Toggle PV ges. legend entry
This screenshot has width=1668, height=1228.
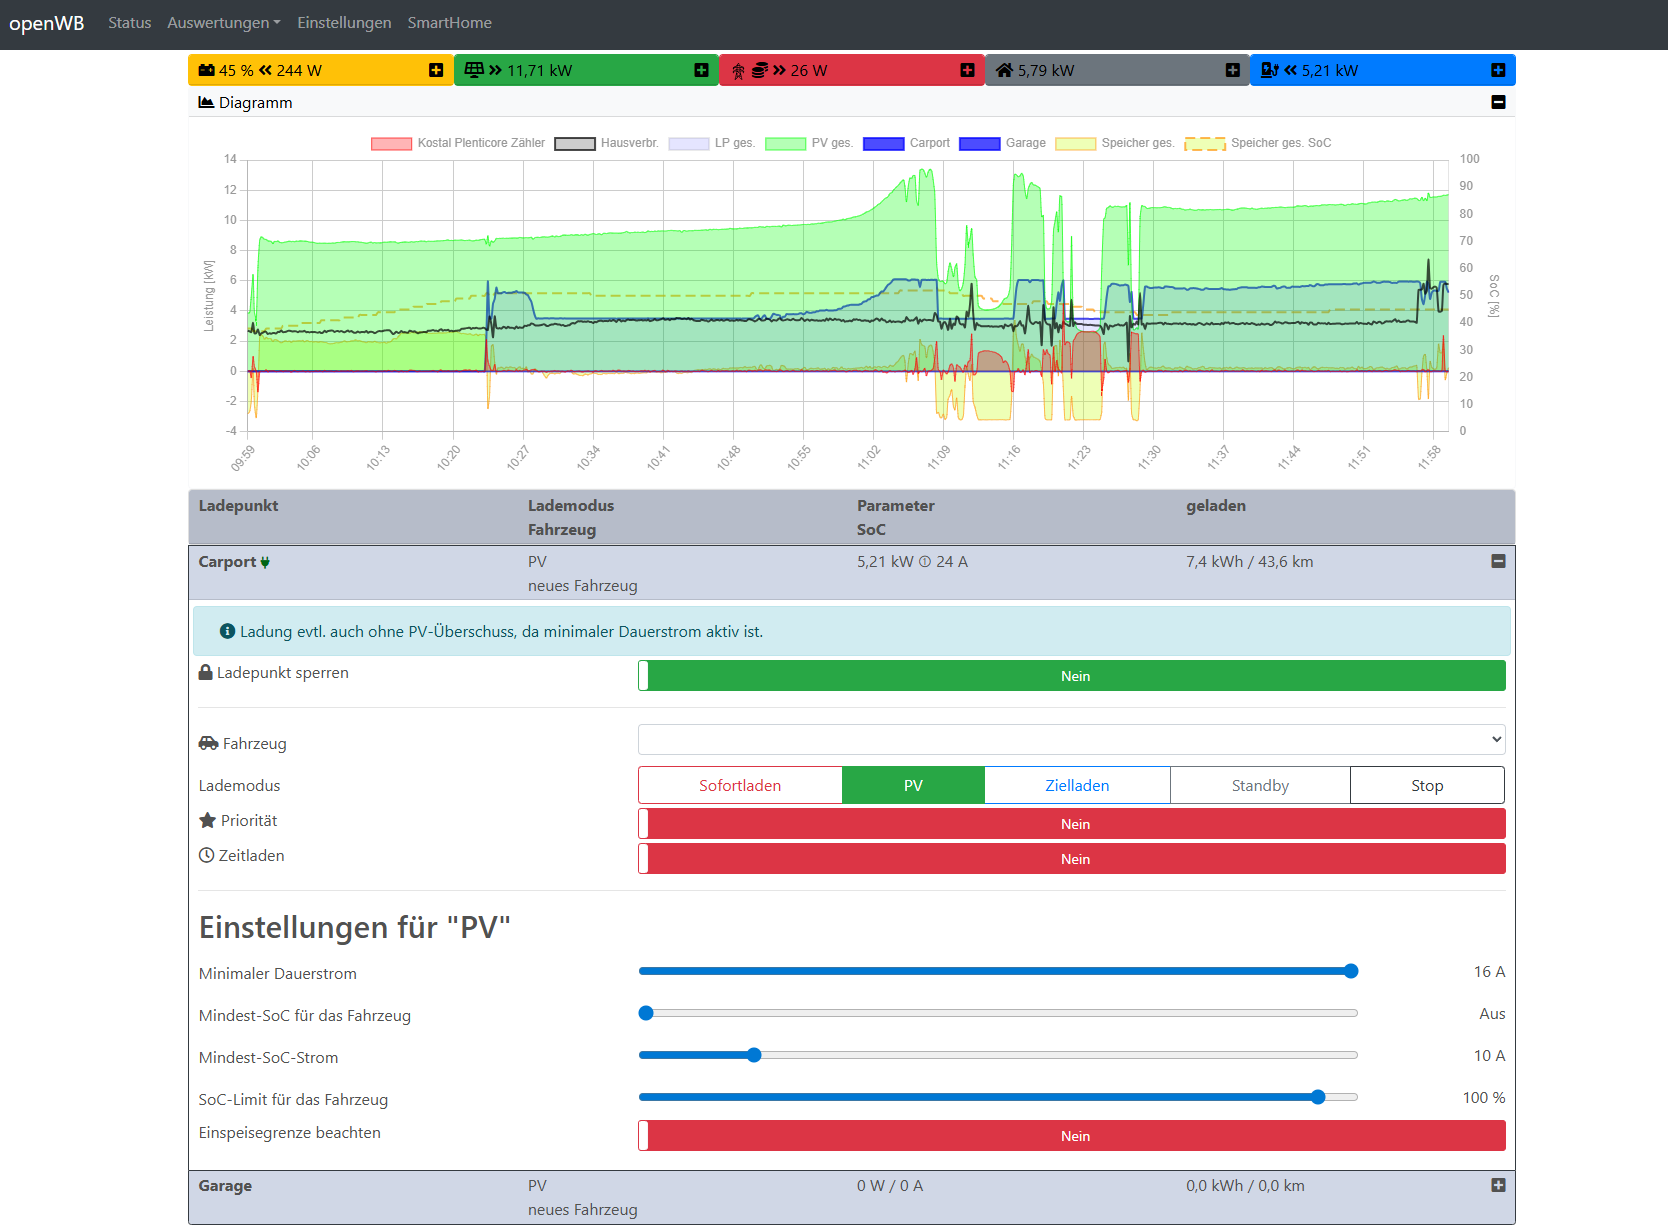pyautogui.click(x=809, y=143)
